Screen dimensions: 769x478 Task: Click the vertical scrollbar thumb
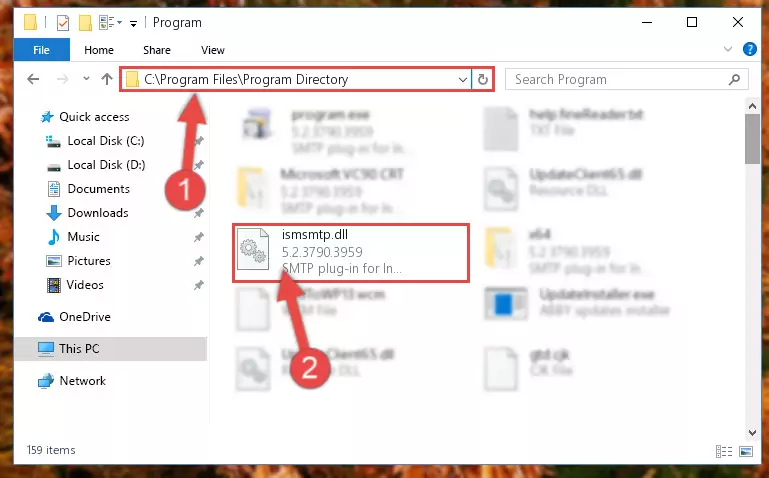coord(752,139)
